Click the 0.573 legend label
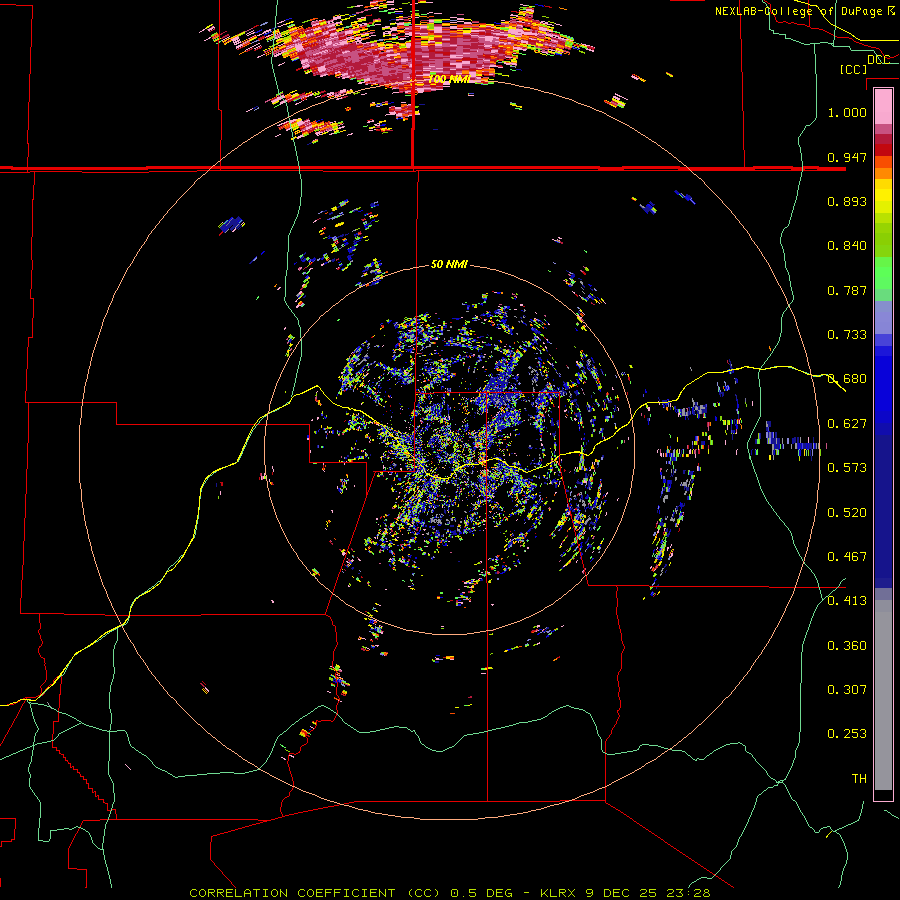 (847, 468)
